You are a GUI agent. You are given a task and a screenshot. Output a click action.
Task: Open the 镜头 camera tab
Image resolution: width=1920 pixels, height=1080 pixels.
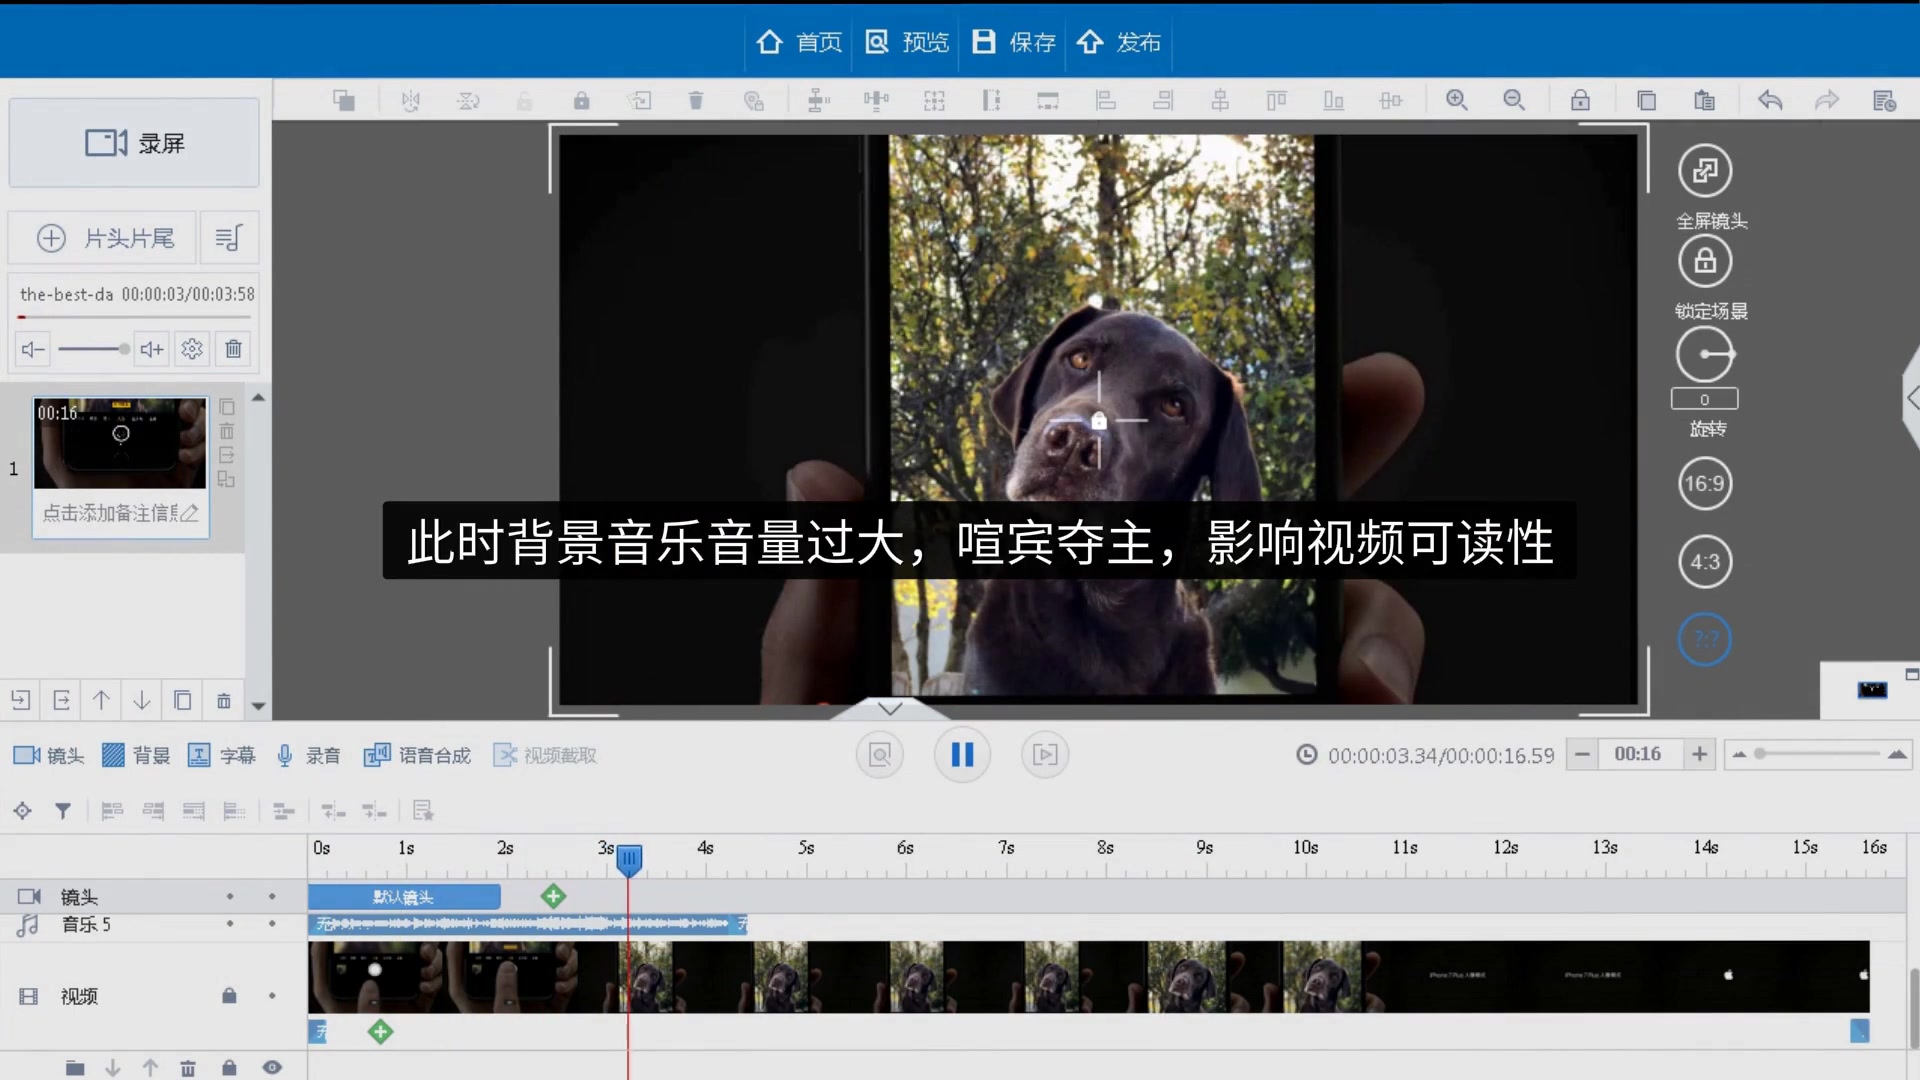coord(48,756)
